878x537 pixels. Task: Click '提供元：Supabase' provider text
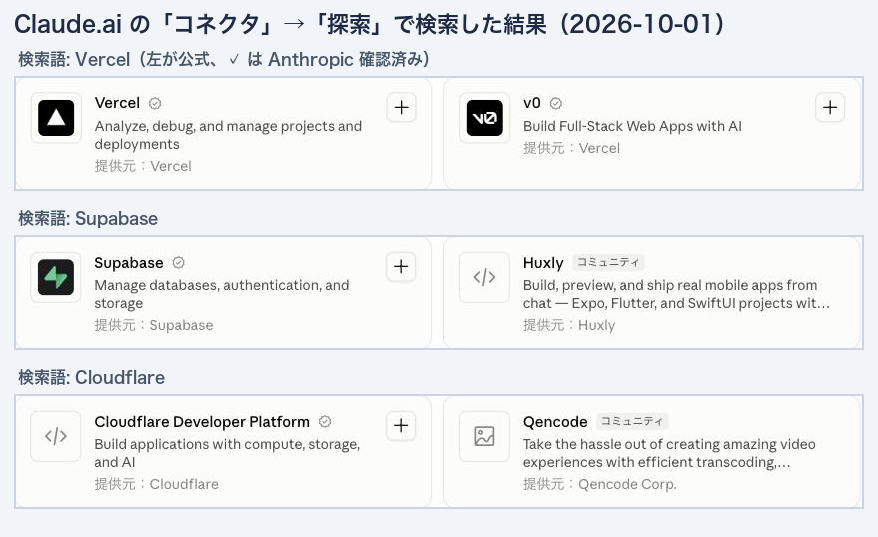point(154,325)
